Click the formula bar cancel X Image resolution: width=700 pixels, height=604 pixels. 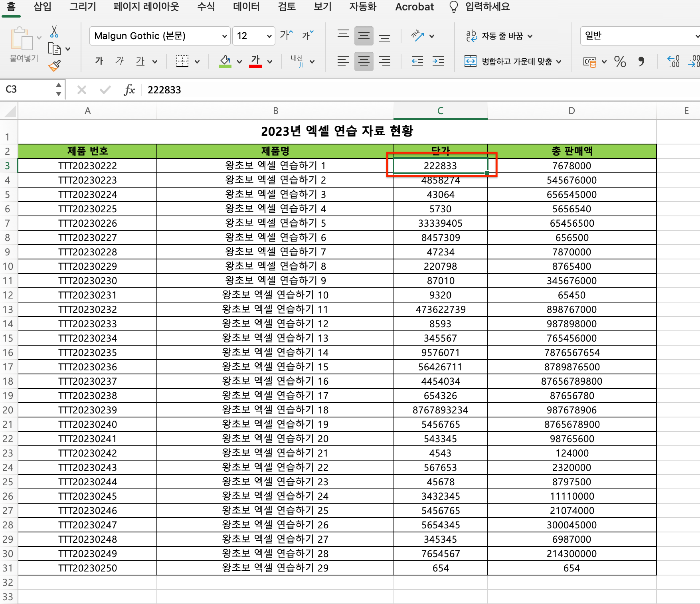82,90
